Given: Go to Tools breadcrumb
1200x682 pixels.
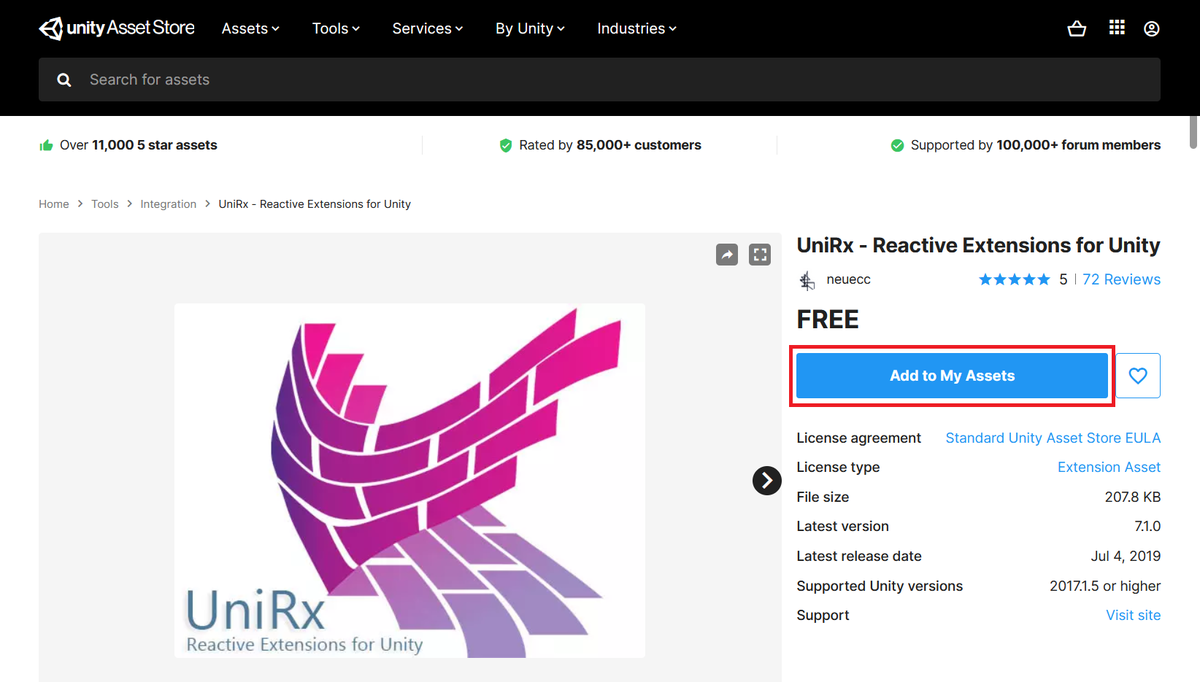Looking at the screenshot, I should [x=105, y=204].
